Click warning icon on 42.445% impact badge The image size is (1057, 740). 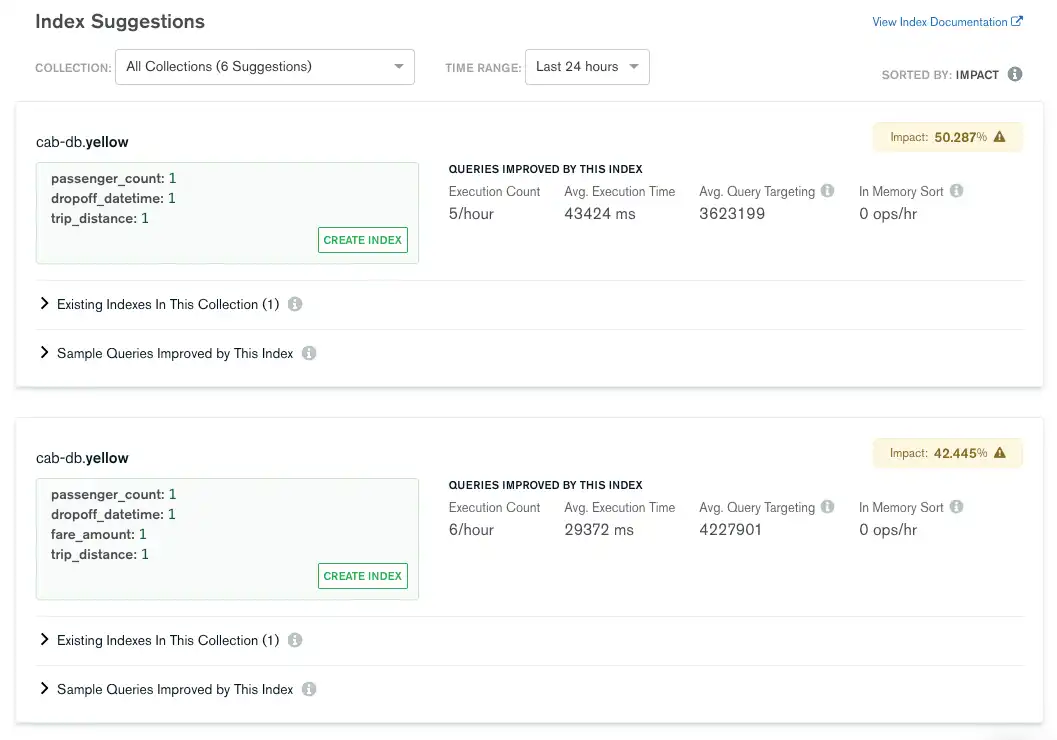click(998, 453)
